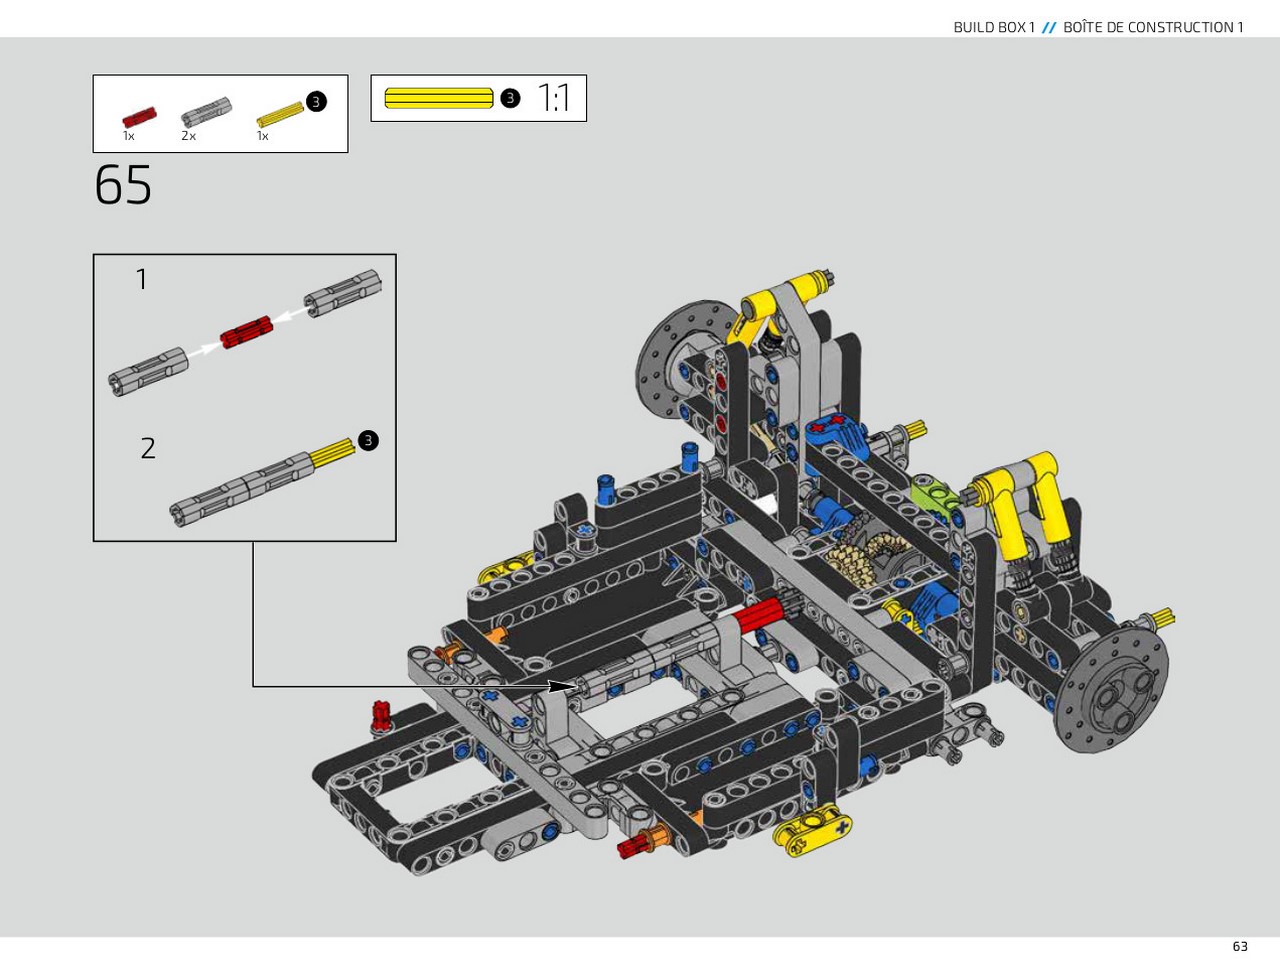Click the page number 63
This screenshot has height=974, width=1280.
point(1240,946)
